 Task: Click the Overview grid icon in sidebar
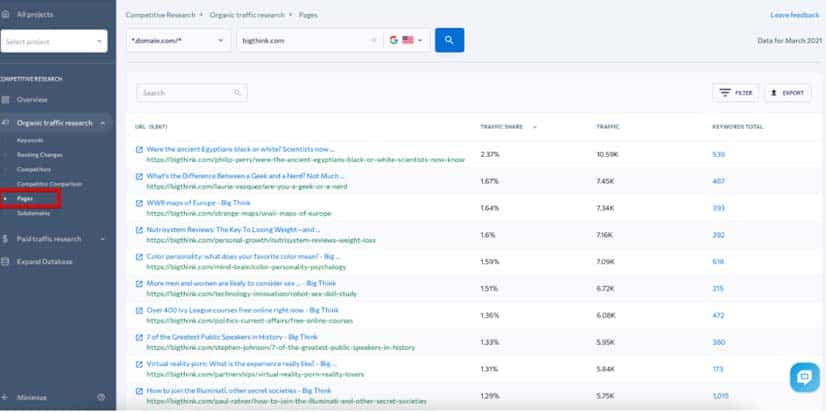point(6,100)
